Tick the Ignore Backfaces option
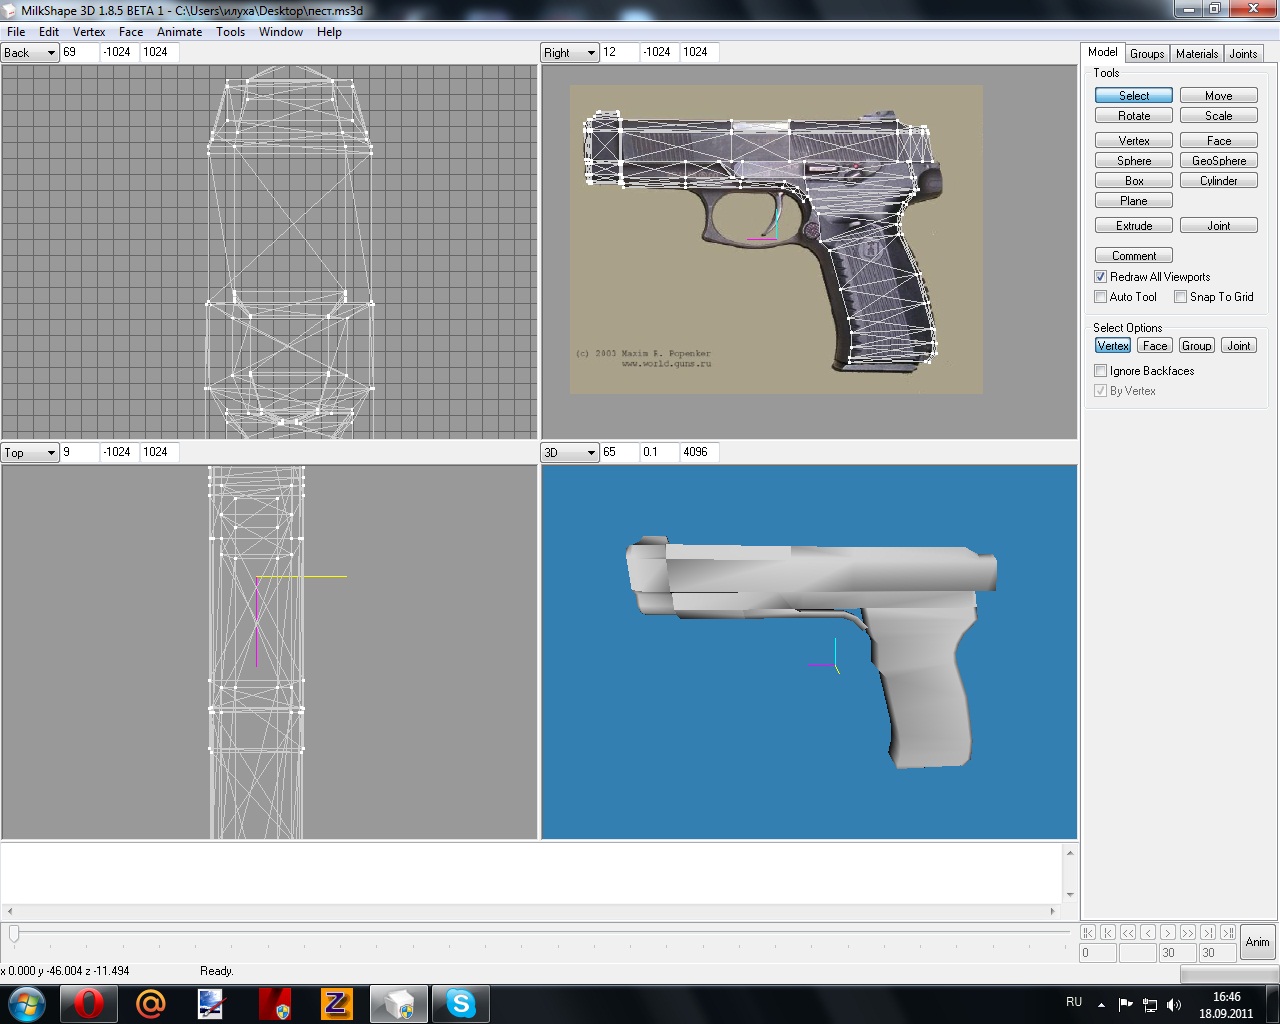1280x1024 pixels. pyautogui.click(x=1101, y=371)
